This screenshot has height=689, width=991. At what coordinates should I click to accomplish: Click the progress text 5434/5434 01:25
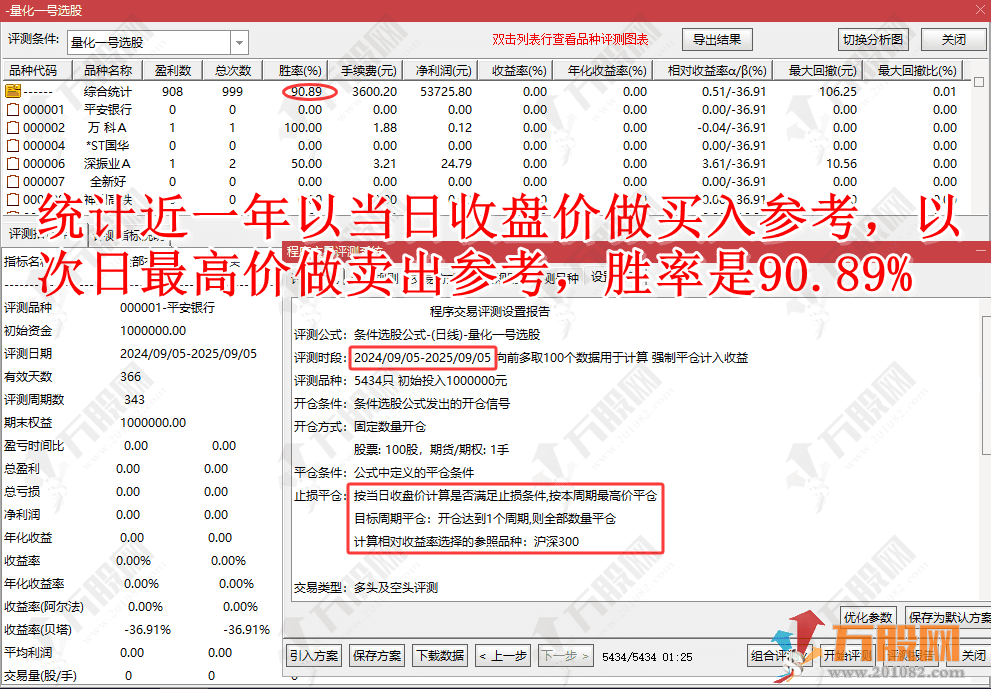[x=647, y=657]
